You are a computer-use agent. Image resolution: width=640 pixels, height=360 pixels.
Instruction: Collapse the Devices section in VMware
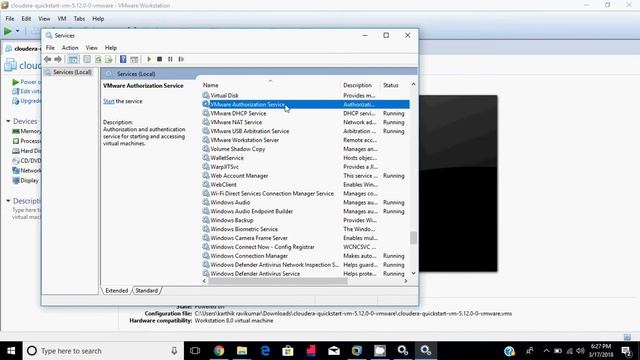(8, 121)
